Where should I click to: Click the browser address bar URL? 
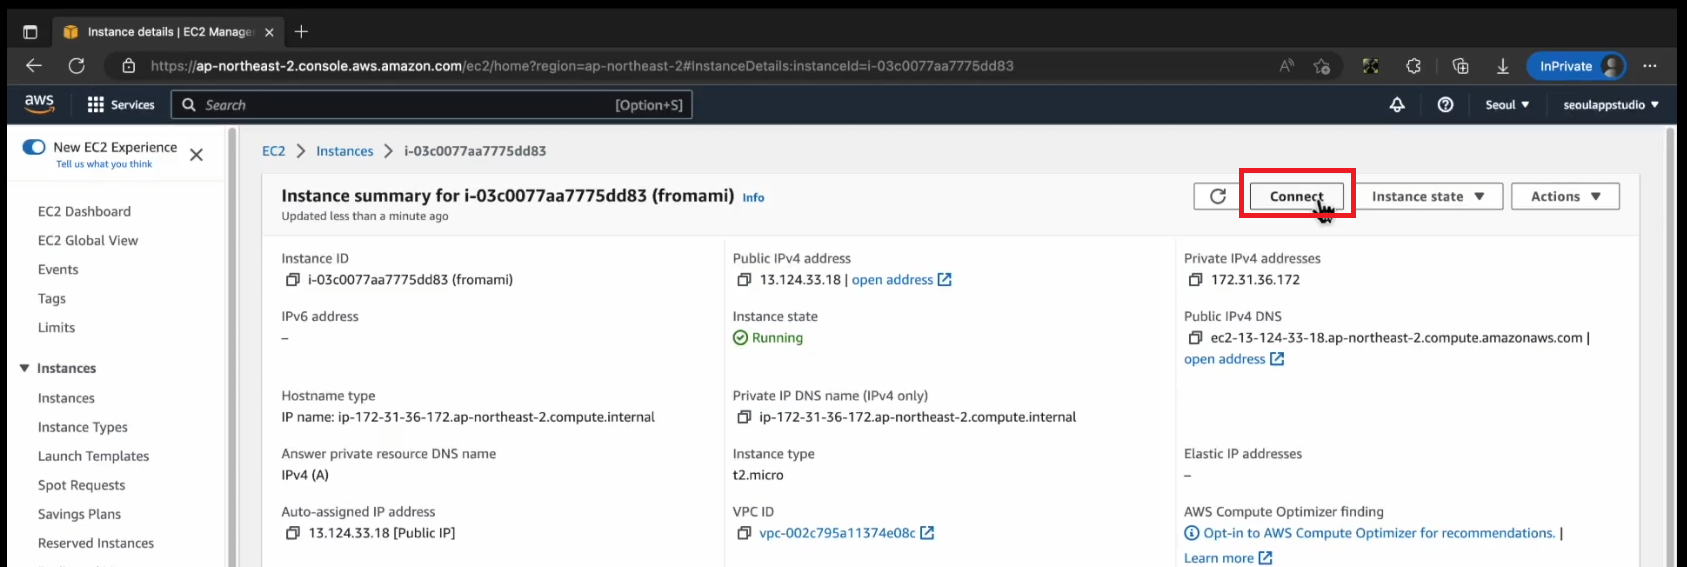tap(582, 66)
